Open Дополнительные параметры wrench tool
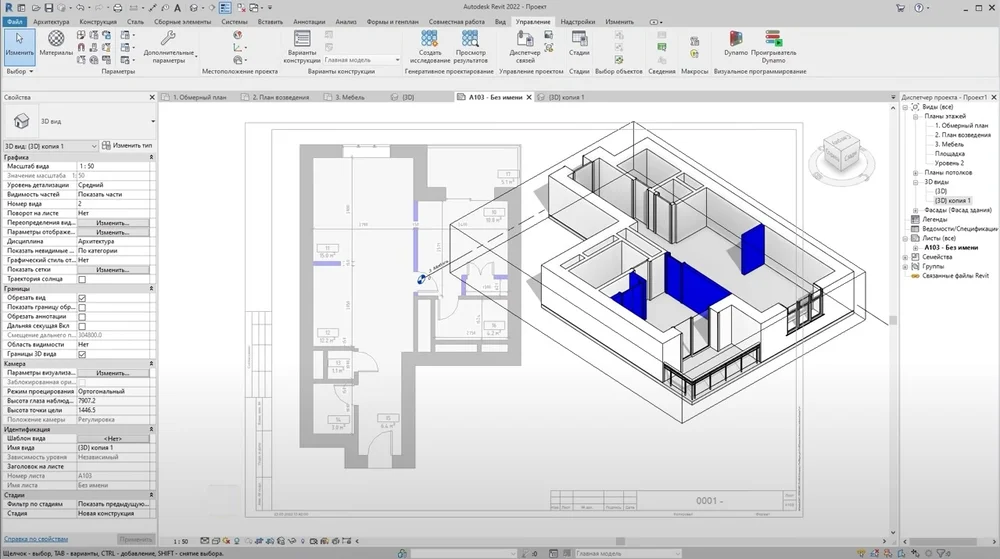The height and width of the screenshot is (559, 1000). (x=168, y=47)
